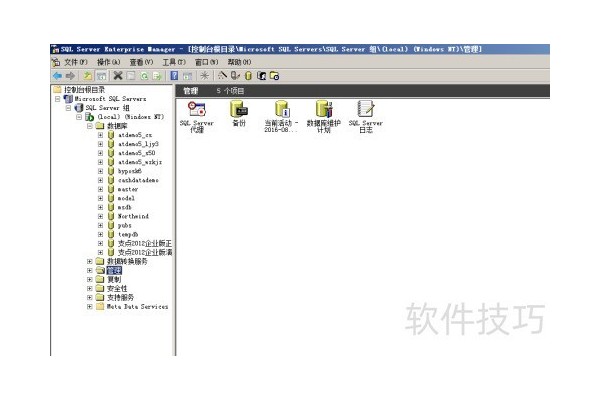Go up one level with folder icon
Viewport: 600px width, 400px height.
pos(88,76)
